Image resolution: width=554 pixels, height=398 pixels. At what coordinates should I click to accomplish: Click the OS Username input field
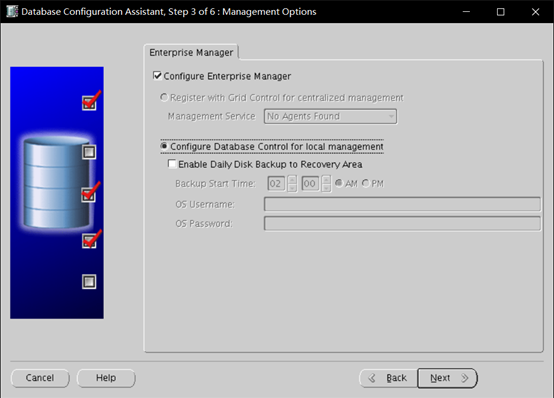pyautogui.click(x=402, y=204)
